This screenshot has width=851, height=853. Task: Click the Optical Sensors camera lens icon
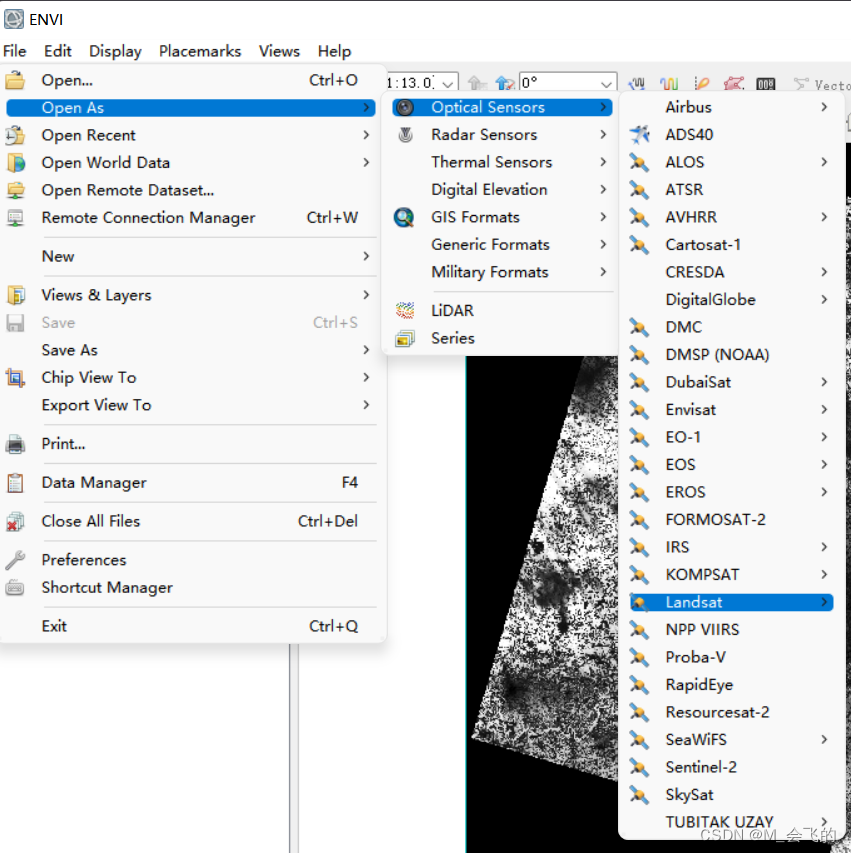point(404,107)
